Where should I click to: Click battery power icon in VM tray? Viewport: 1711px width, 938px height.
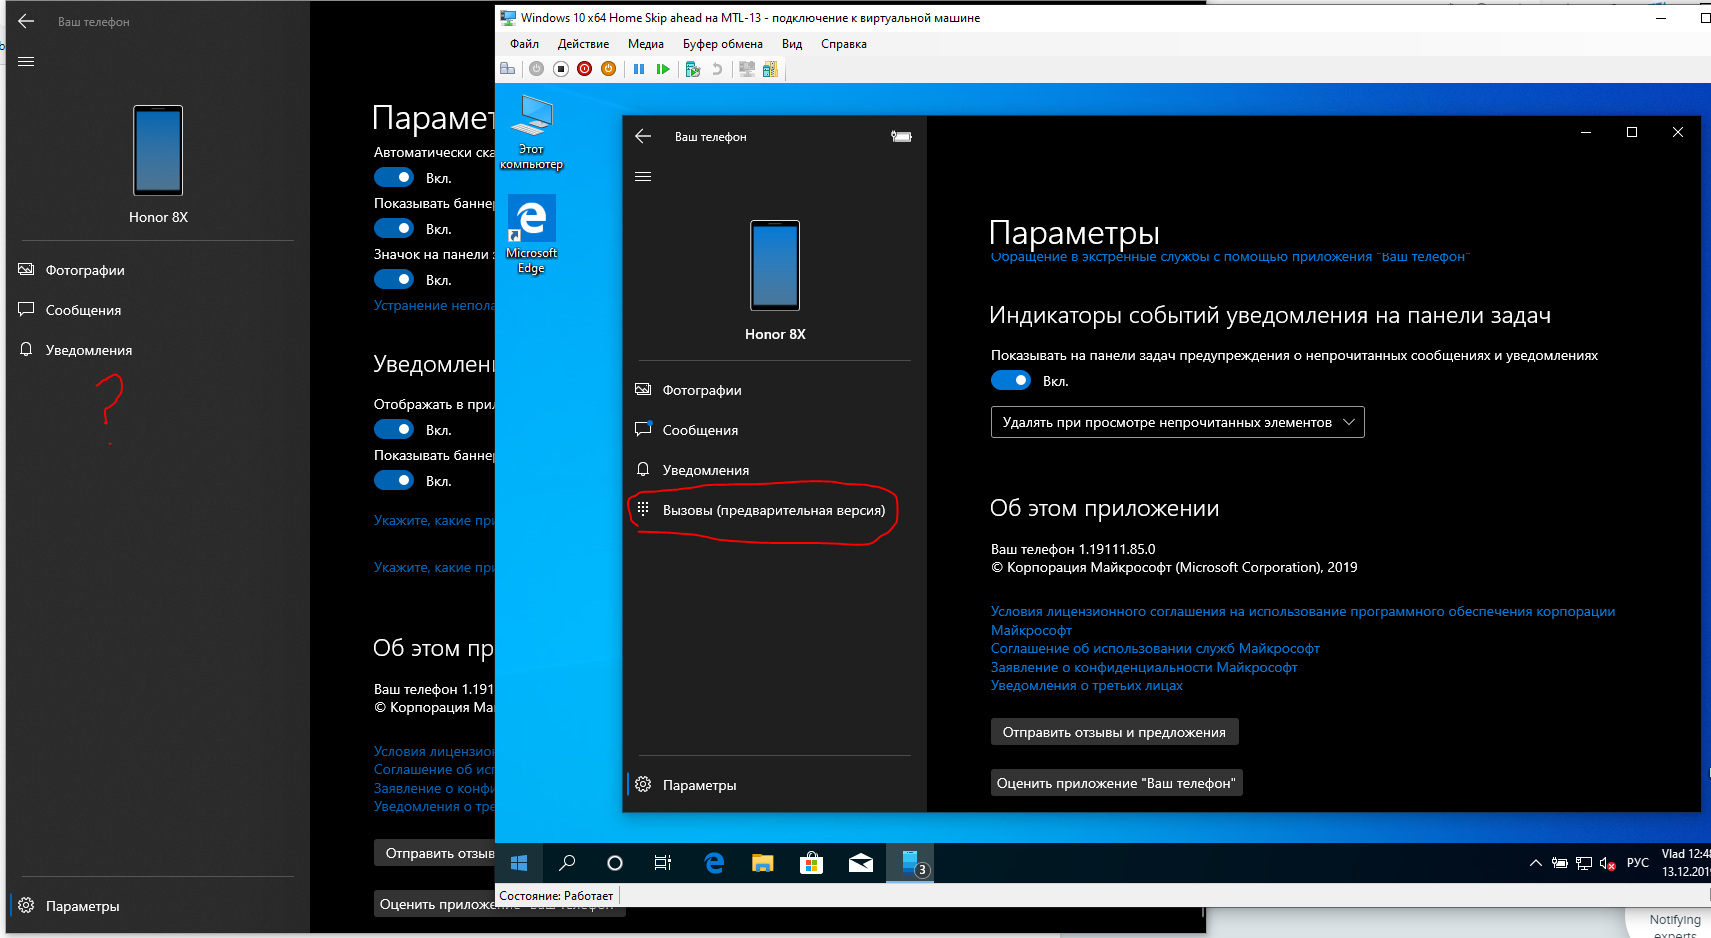1560,863
